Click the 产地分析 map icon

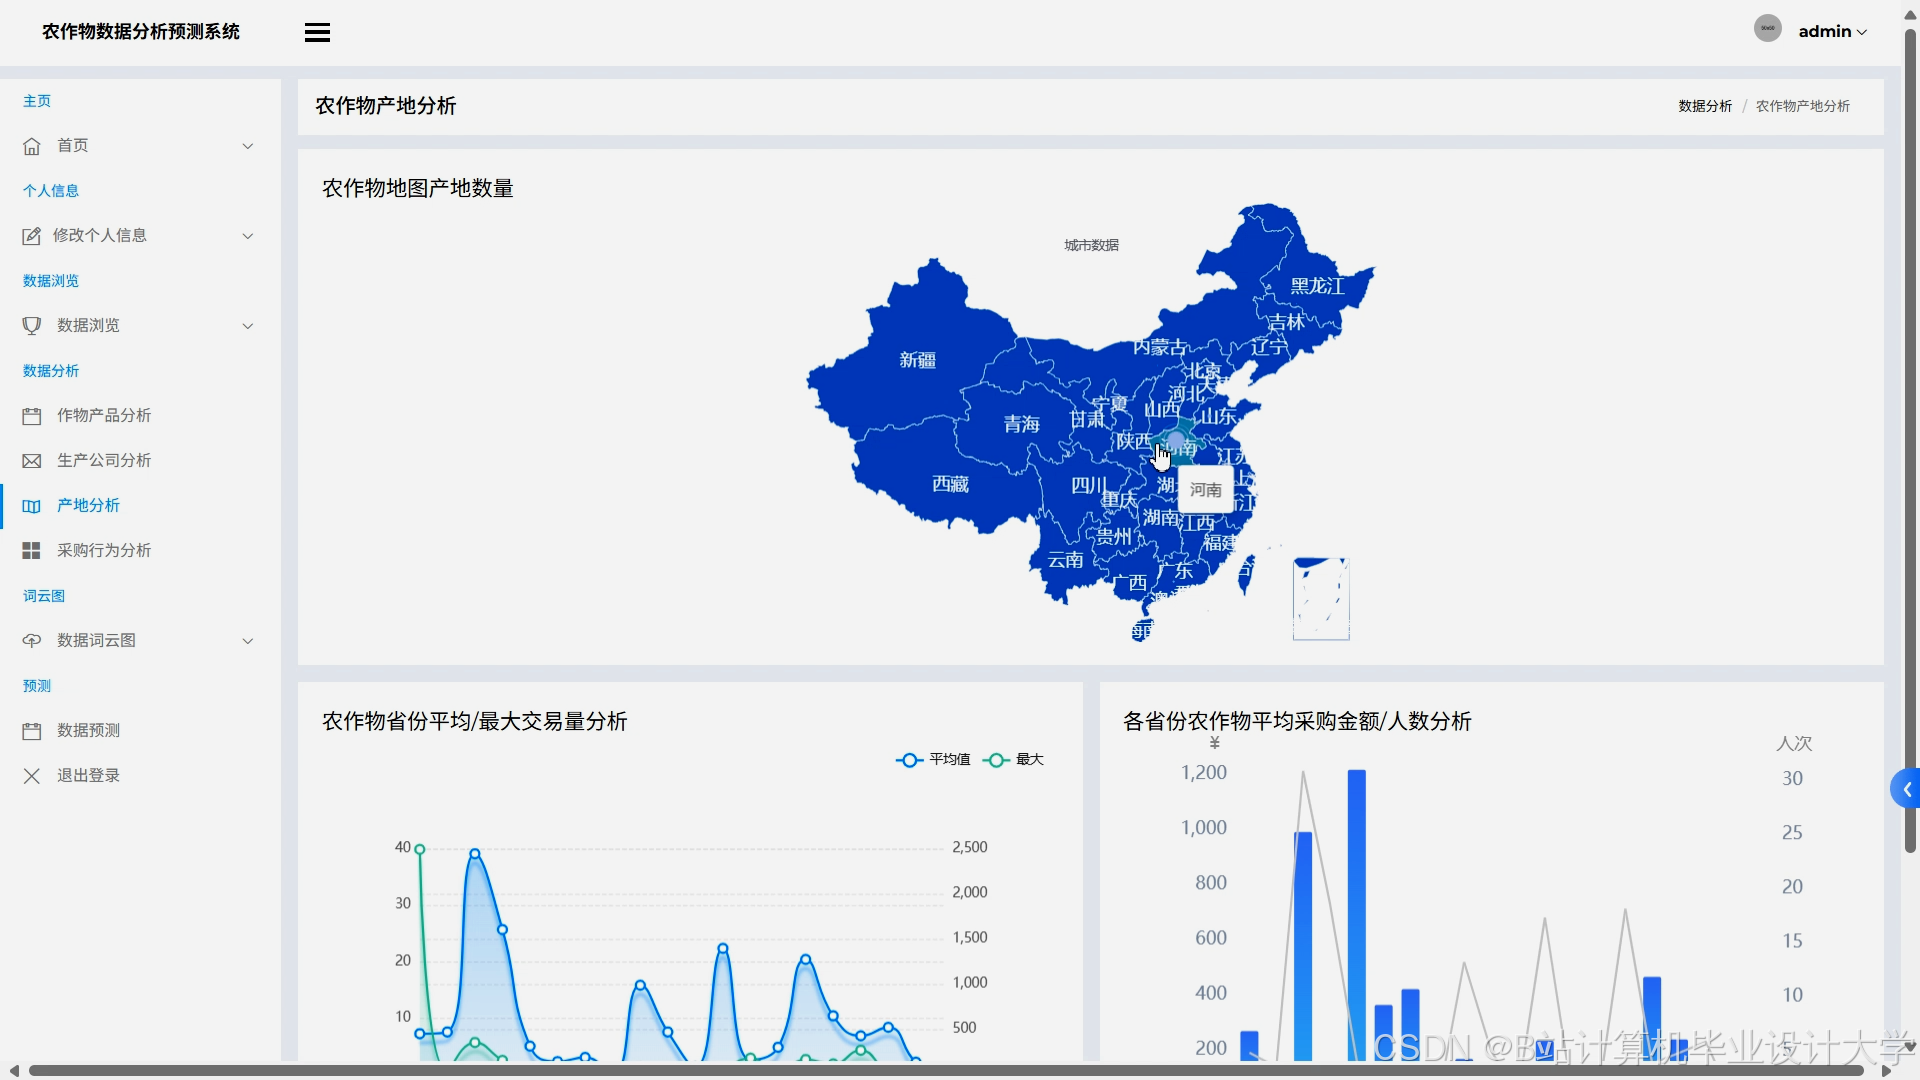(31, 505)
